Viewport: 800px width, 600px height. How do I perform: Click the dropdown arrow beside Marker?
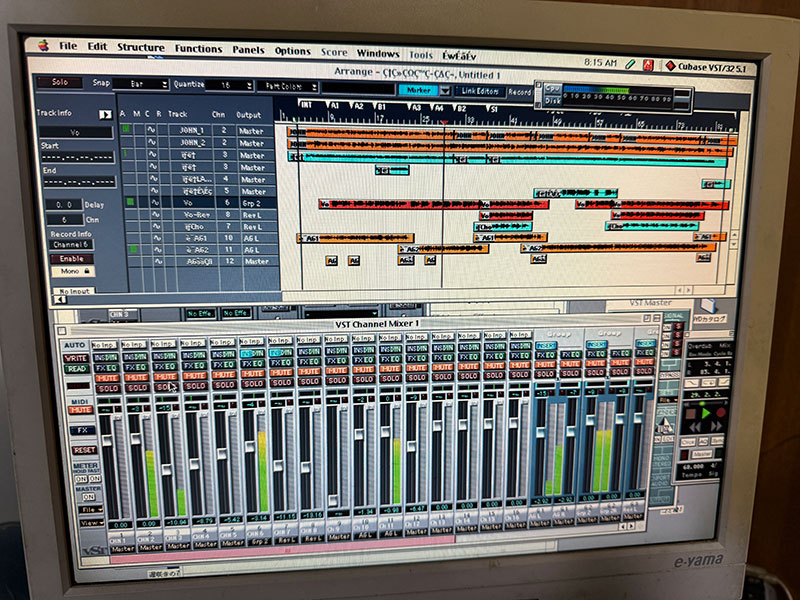point(445,91)
